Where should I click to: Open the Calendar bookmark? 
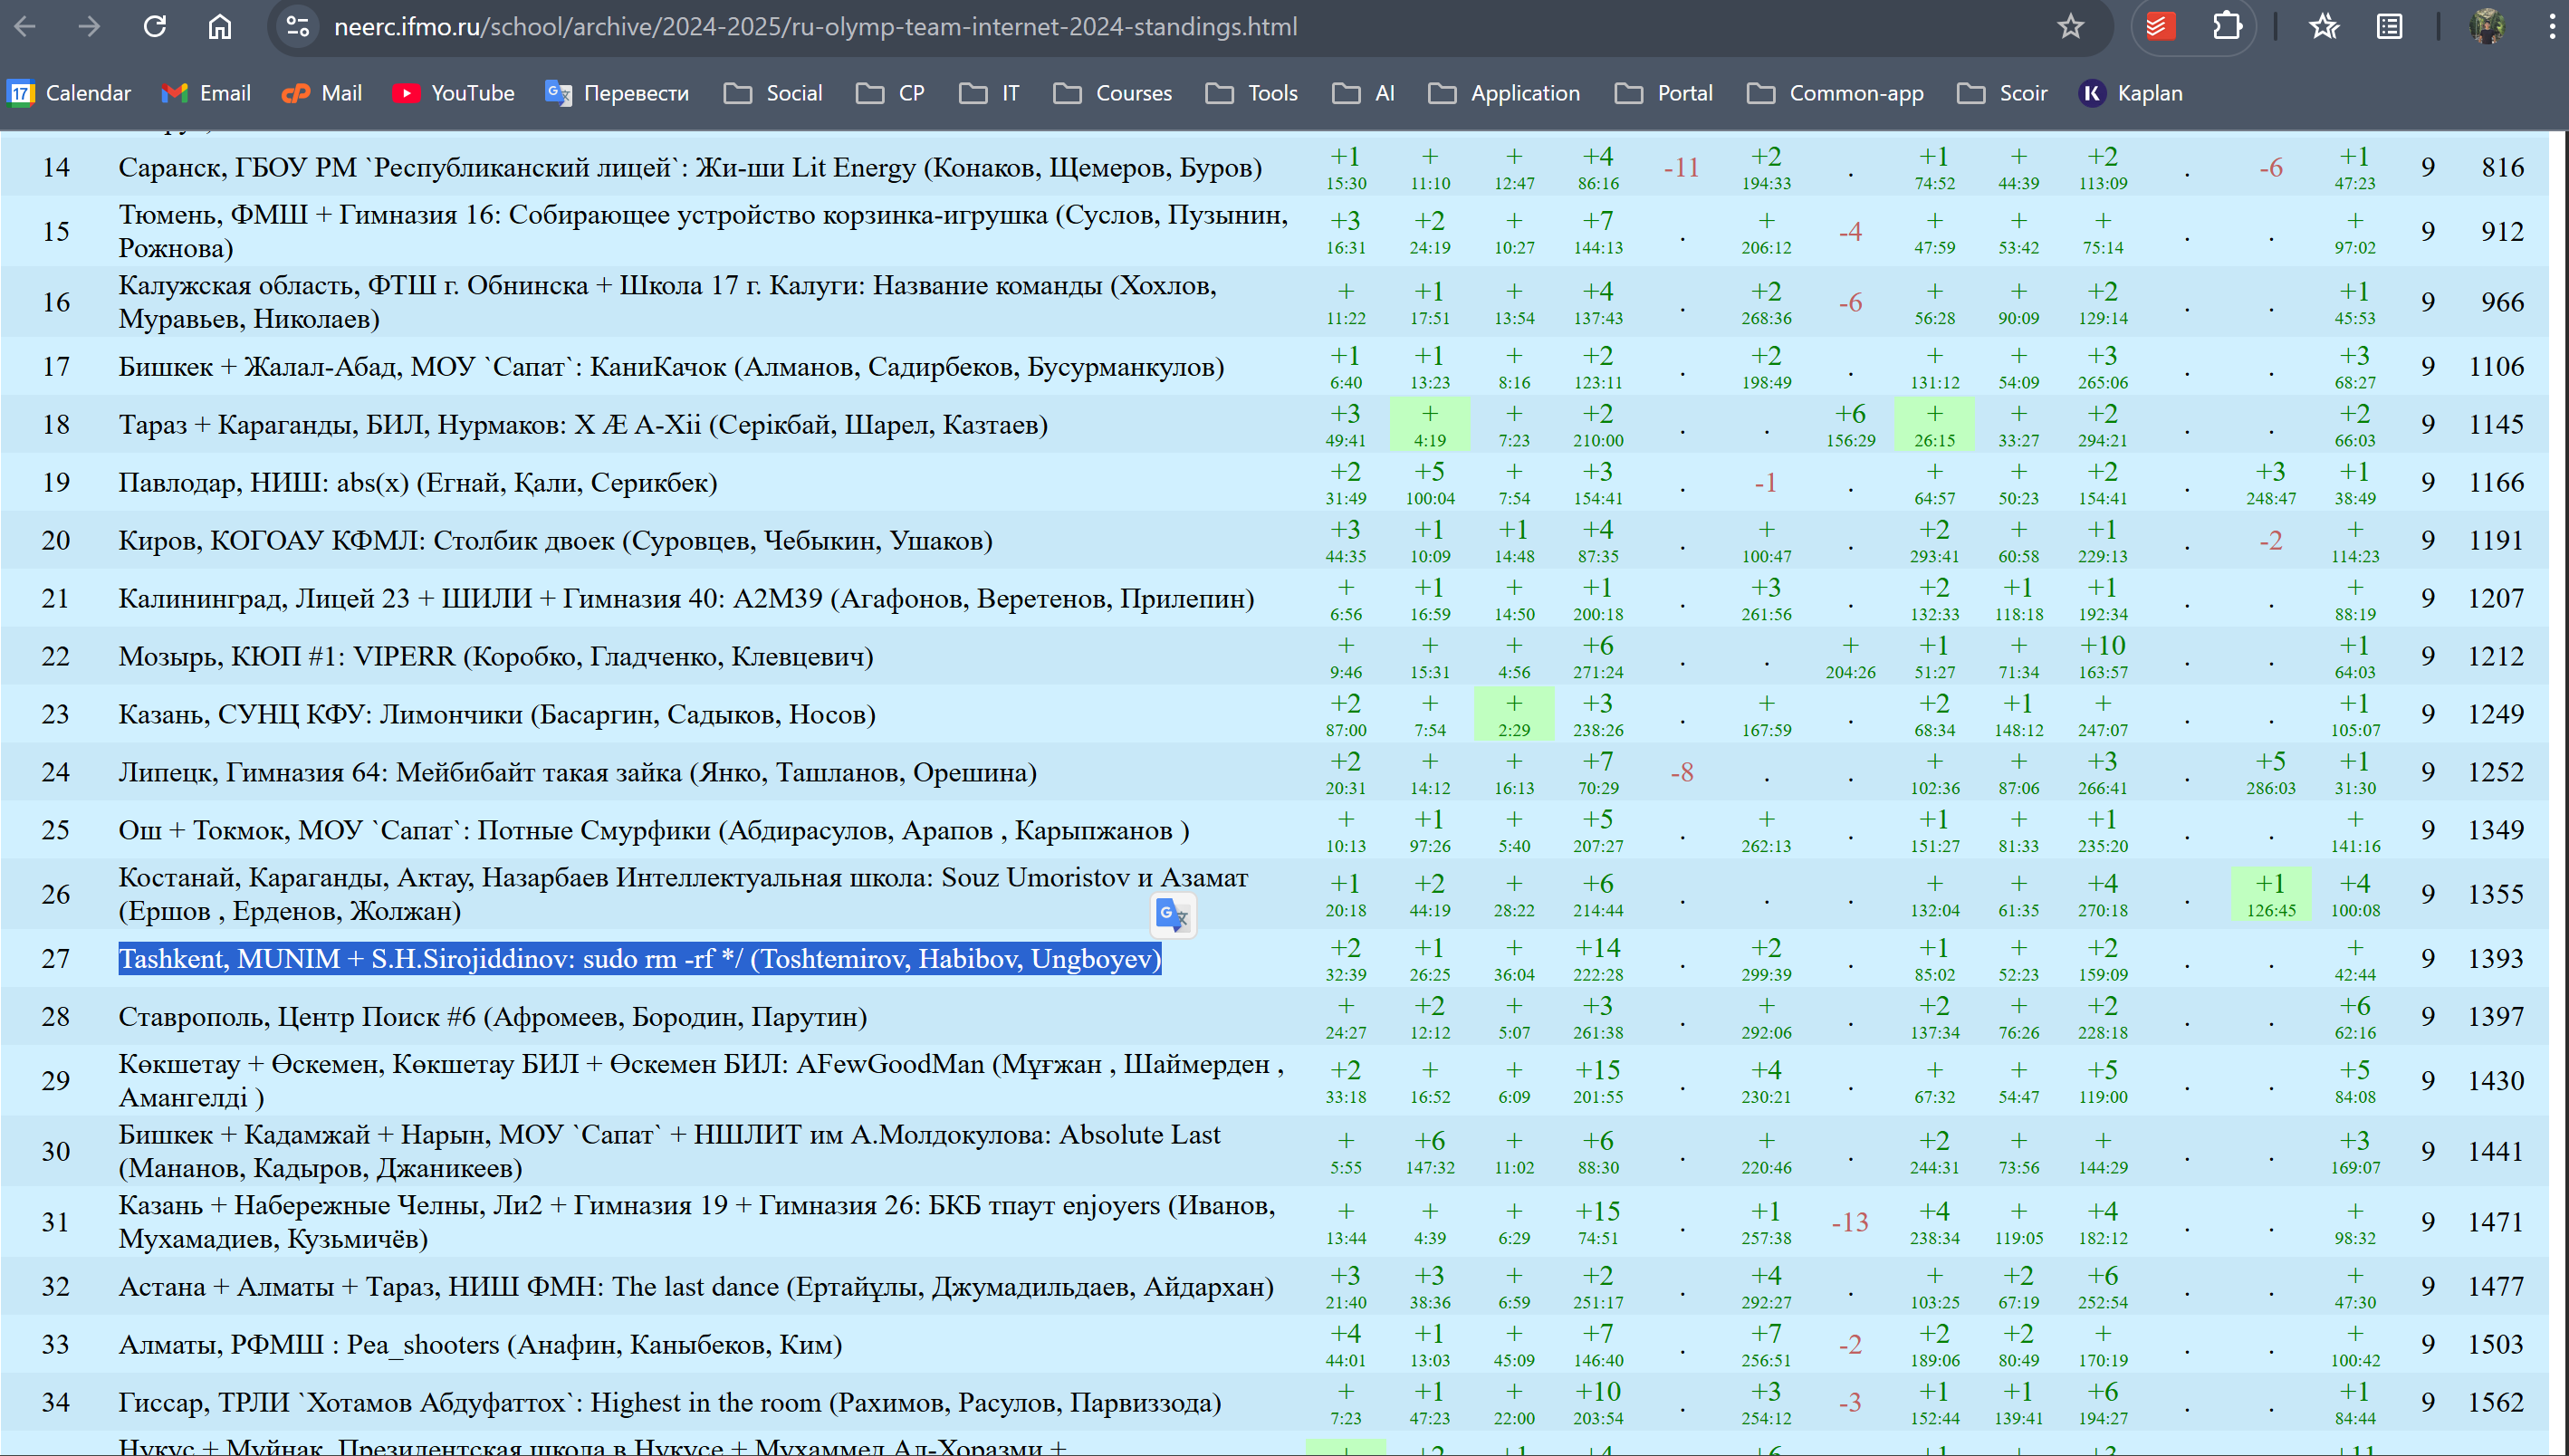(69, 93)
